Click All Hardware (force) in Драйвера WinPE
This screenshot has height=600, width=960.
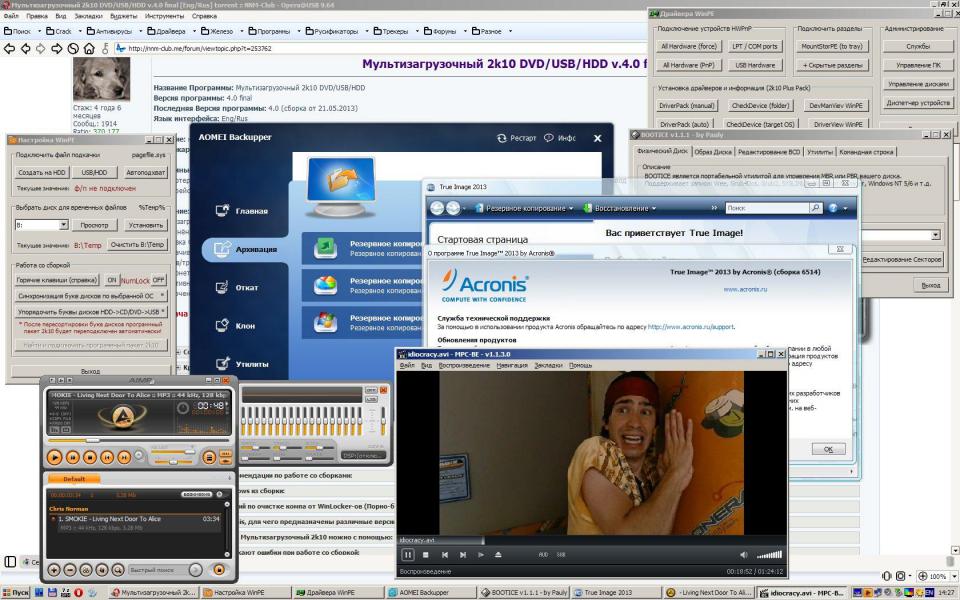point(689,47)
